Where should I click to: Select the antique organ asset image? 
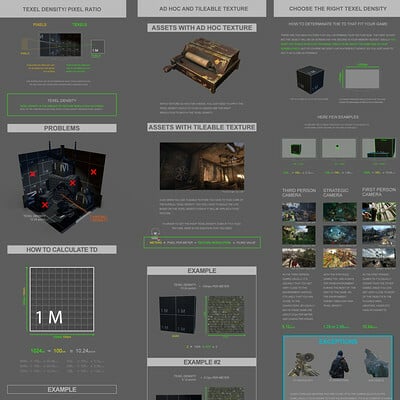[x=202, y=65]
